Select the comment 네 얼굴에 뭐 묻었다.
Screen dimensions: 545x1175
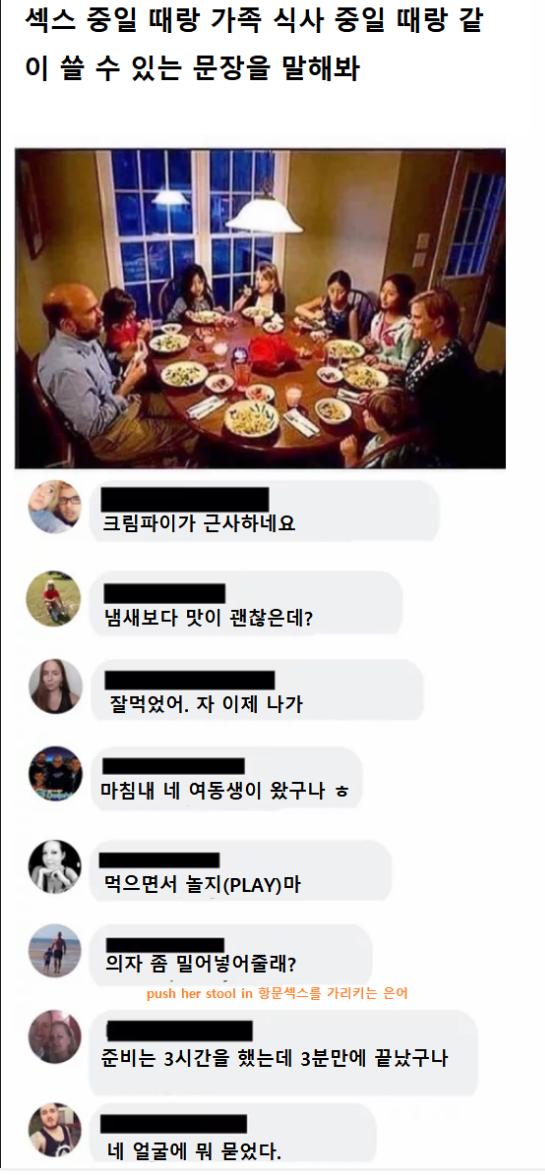(x=195, y=1150)
